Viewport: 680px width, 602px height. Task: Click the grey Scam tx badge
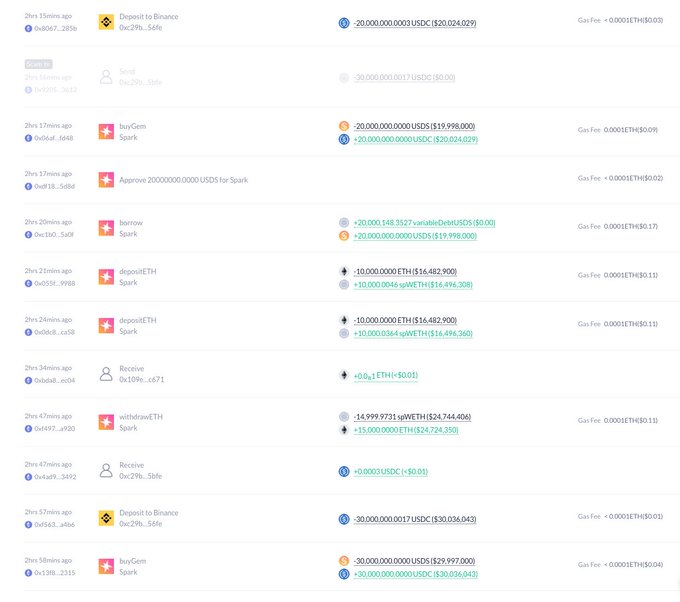[x=39, y=64]
